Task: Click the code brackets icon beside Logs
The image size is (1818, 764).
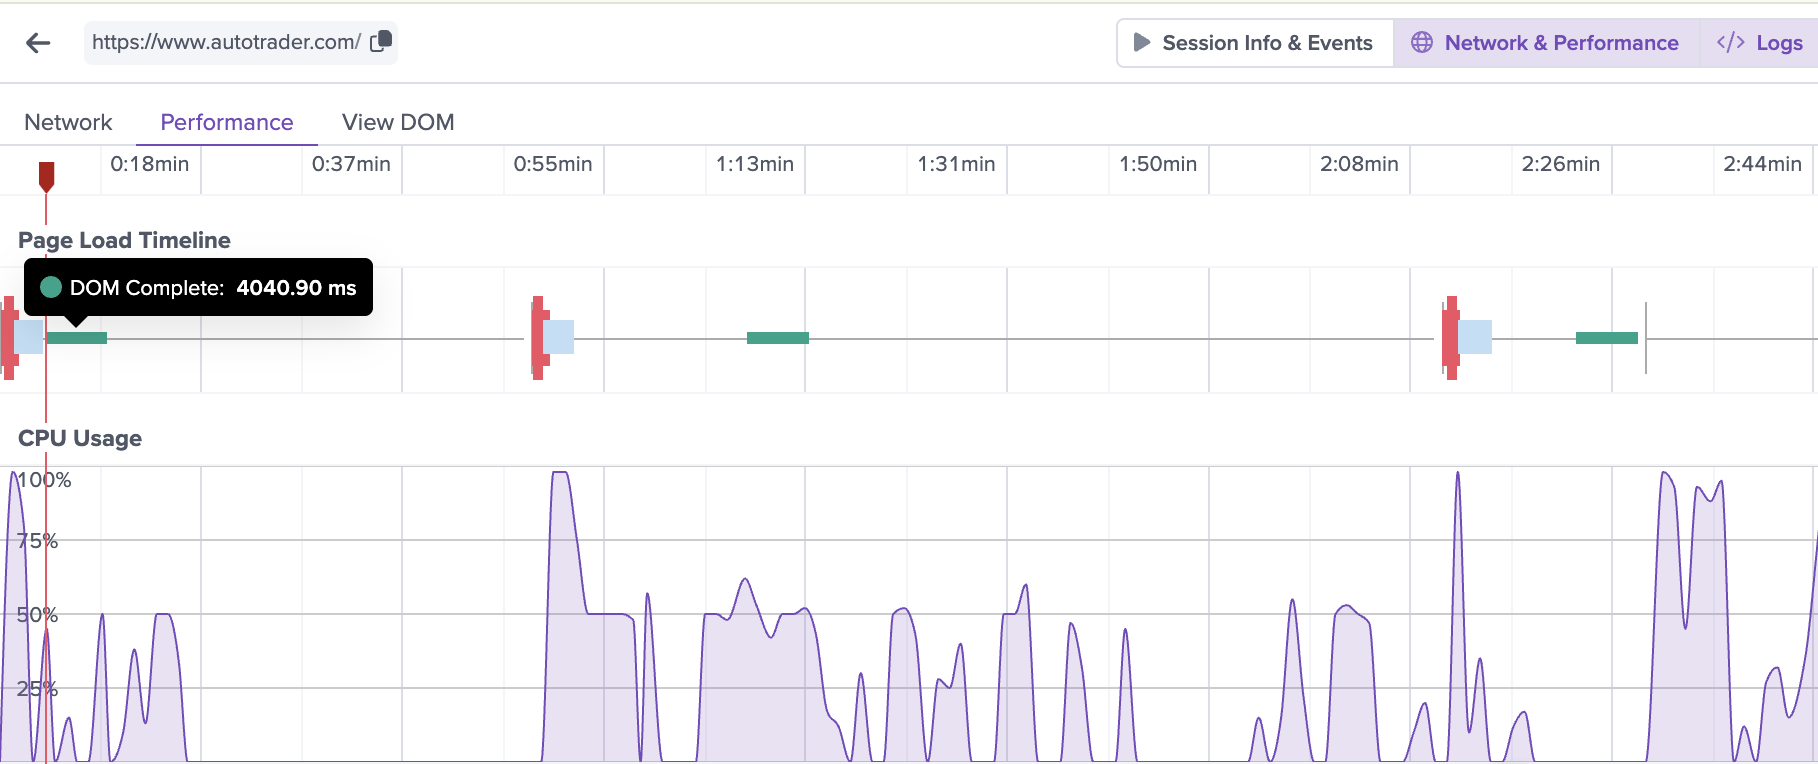Action: 1730,42
